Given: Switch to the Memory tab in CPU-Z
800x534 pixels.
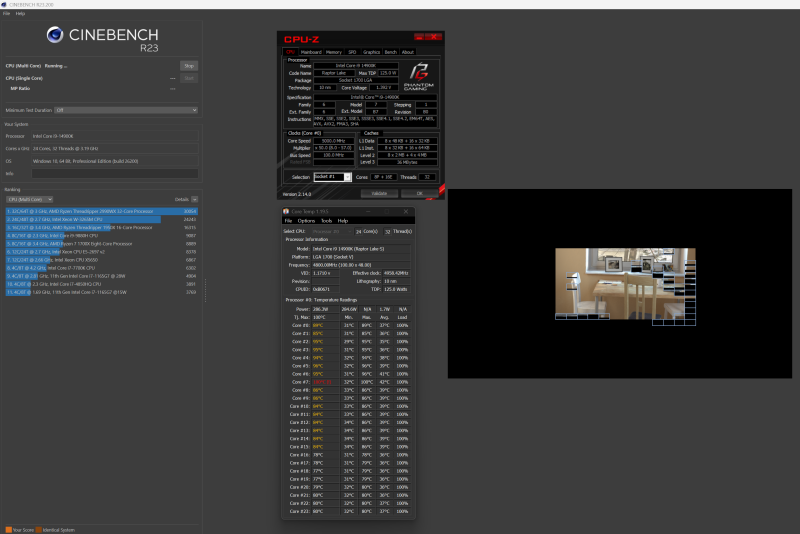Looking at the screenshot, I should [333, 51].
